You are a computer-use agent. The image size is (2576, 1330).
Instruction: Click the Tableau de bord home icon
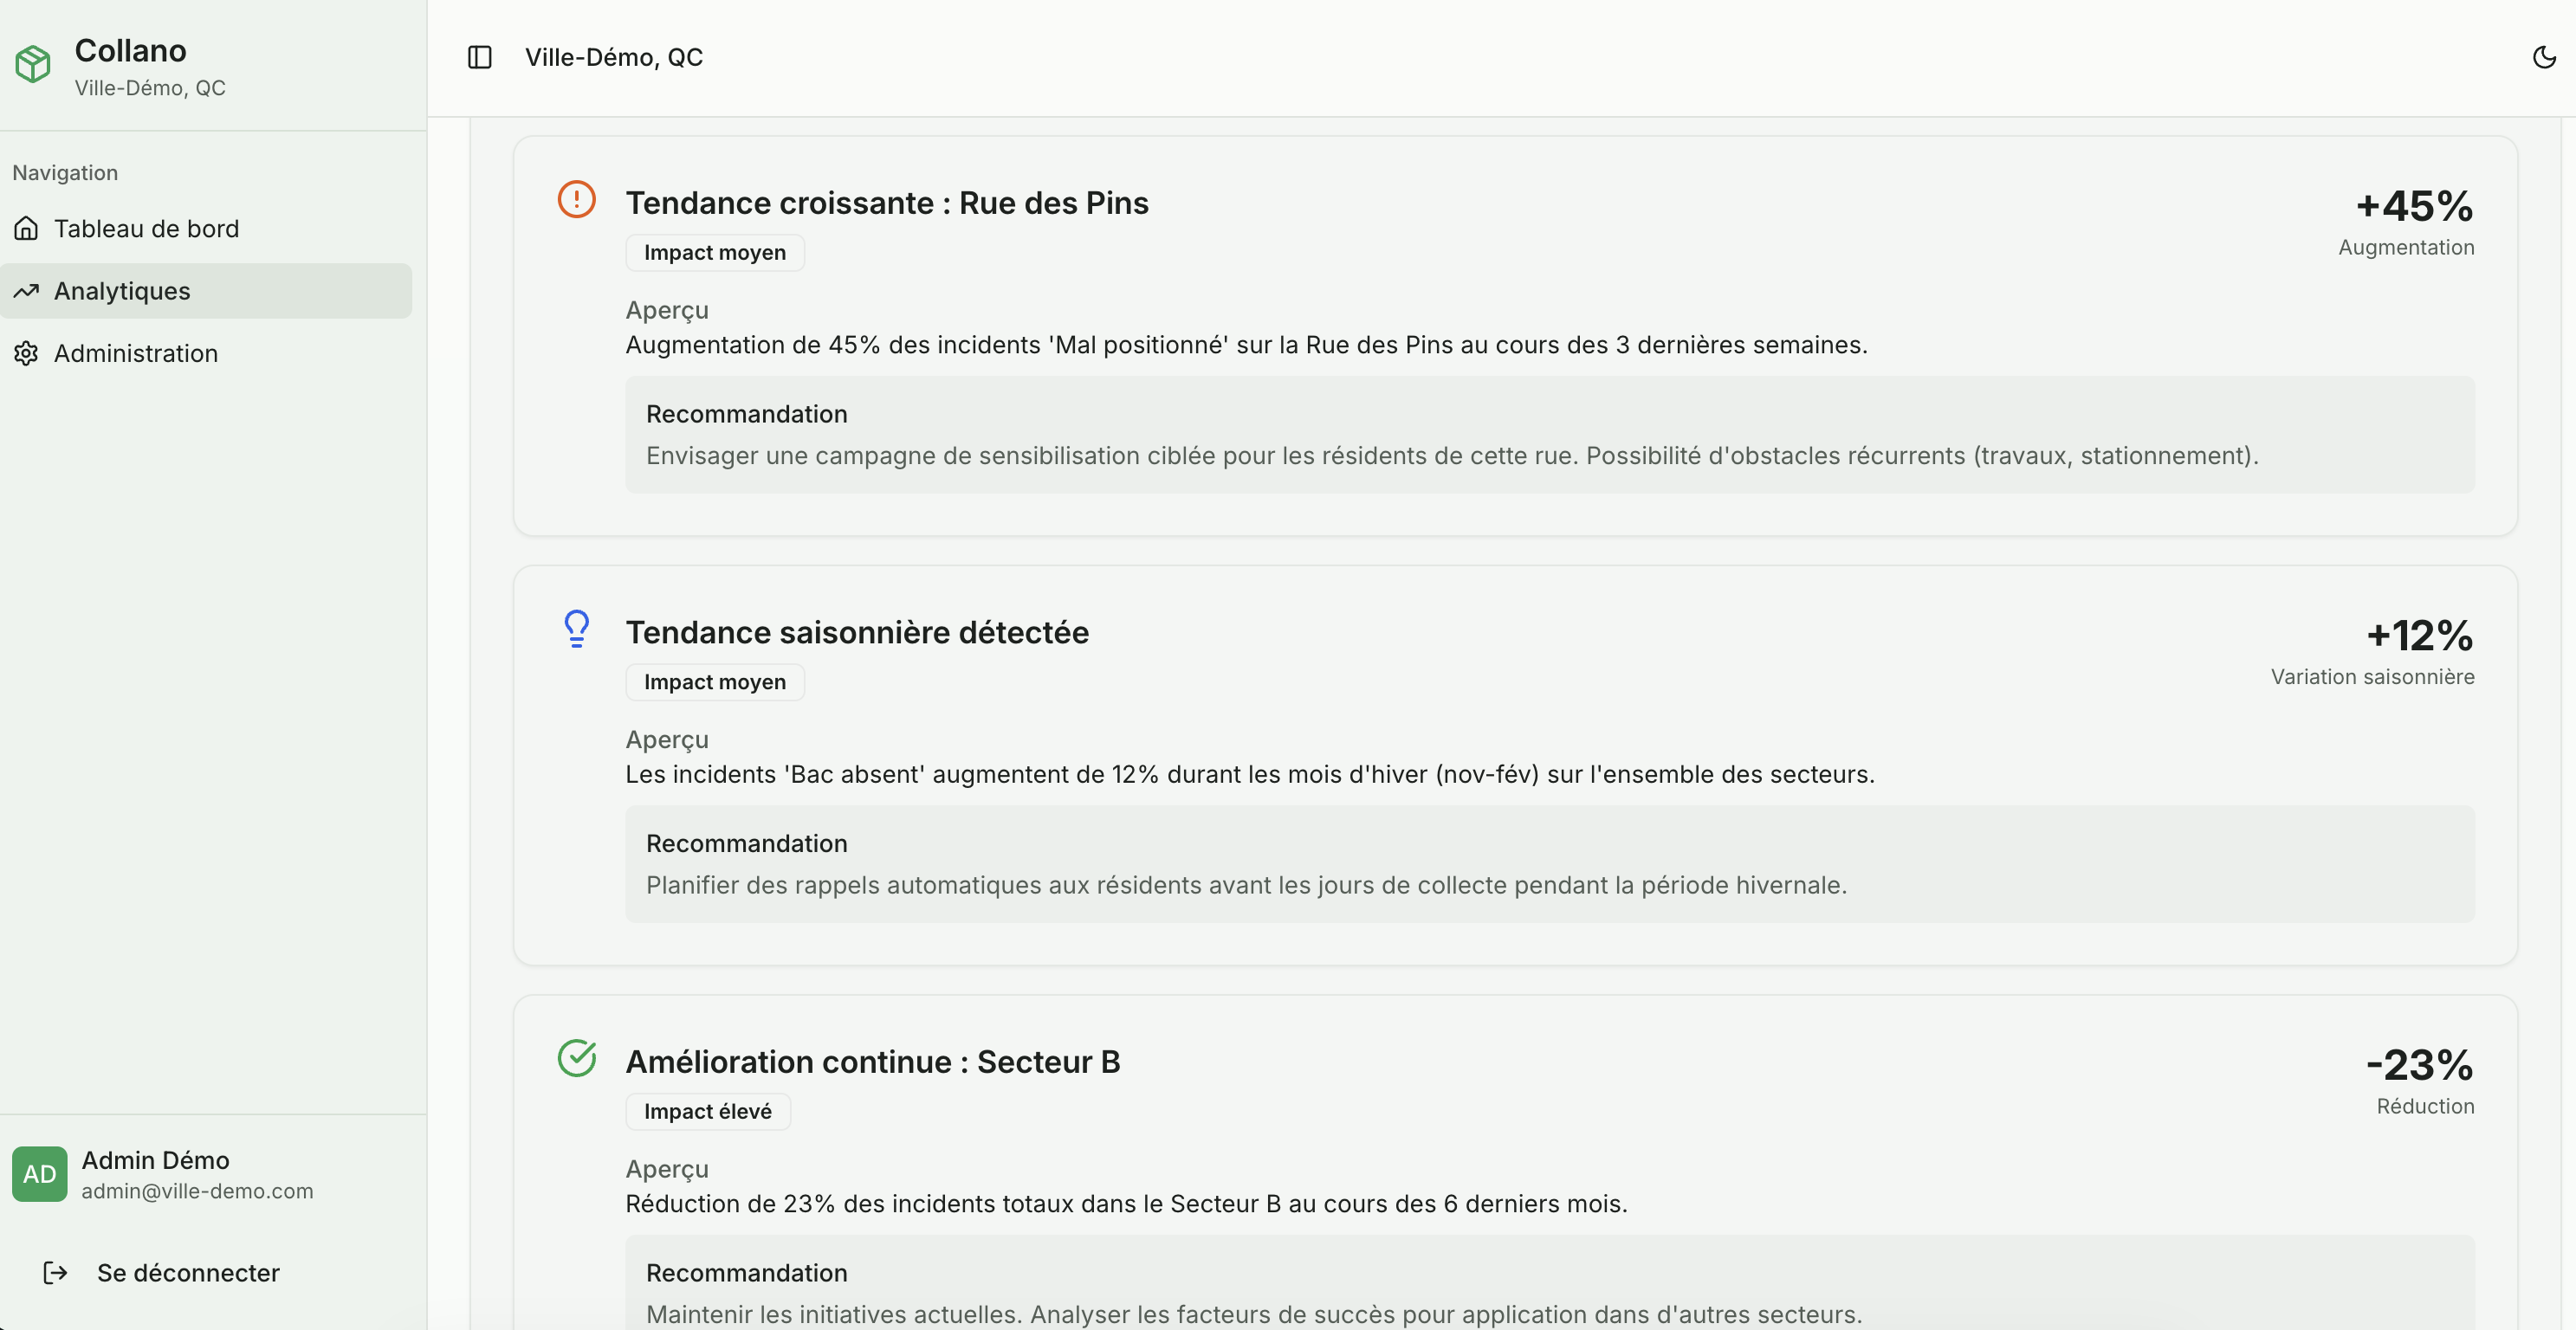tap(27, 229)
